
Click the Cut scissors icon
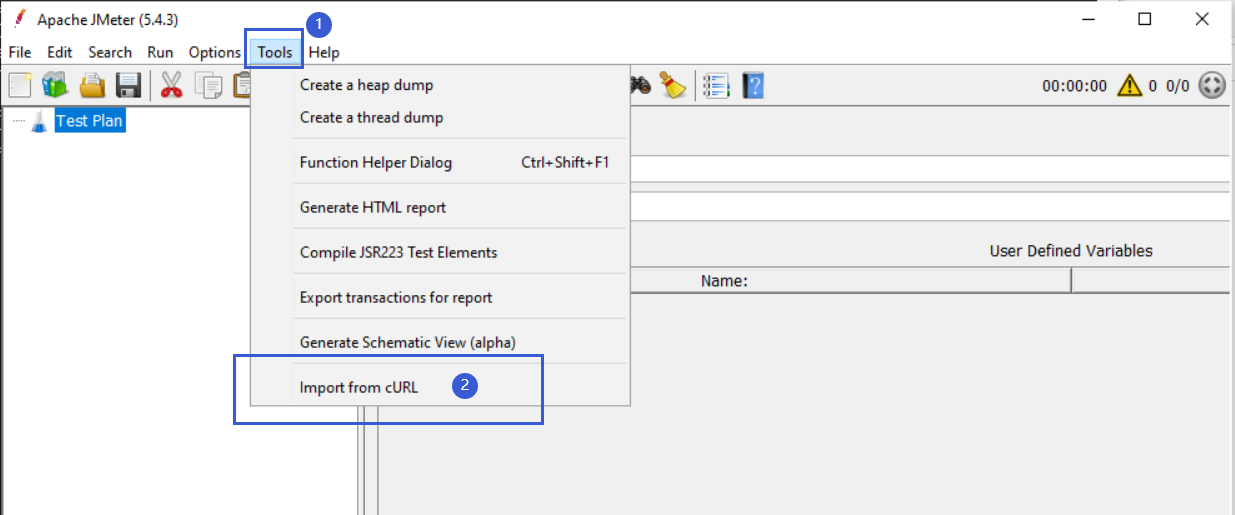coord(172,85)
